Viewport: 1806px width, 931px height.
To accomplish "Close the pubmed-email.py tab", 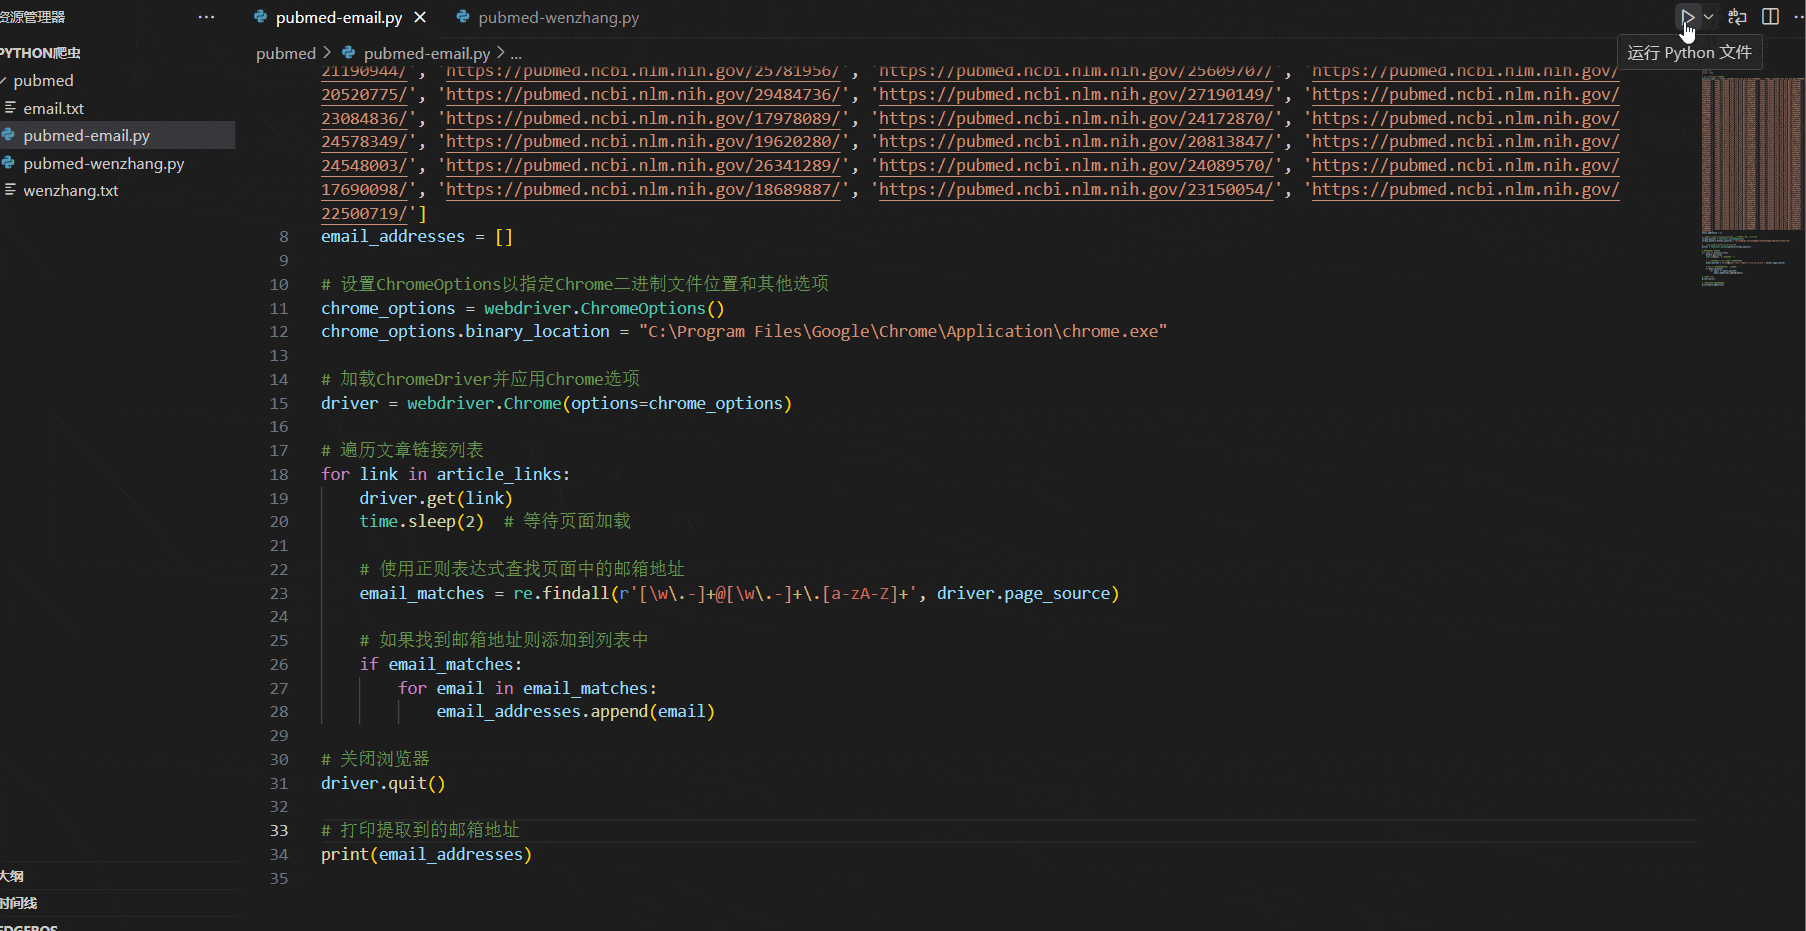I will [420, 17].
